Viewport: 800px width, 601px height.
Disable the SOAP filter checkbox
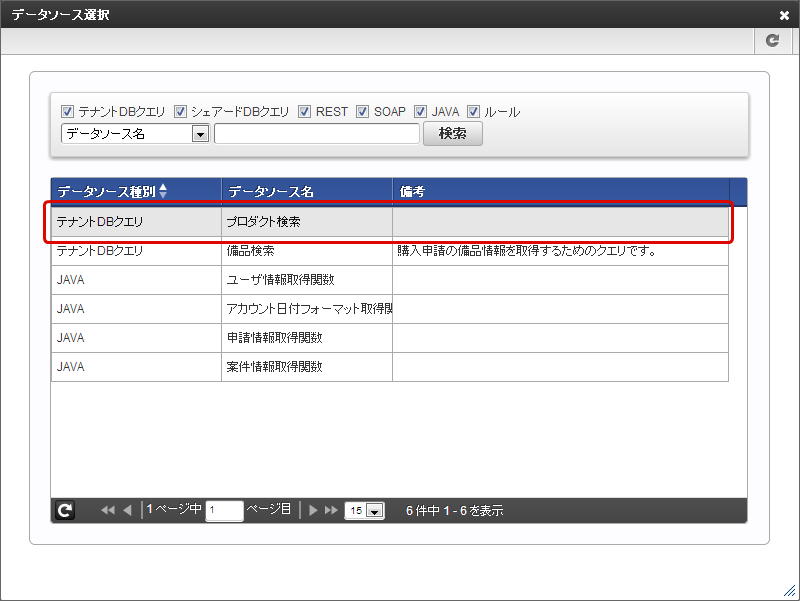(363, 112)
